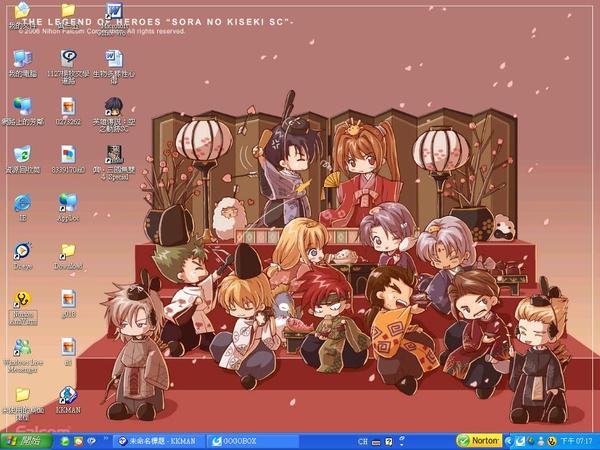Click the system clock showing 07:17
600x450 pixels.
click(x=576, y=442)
